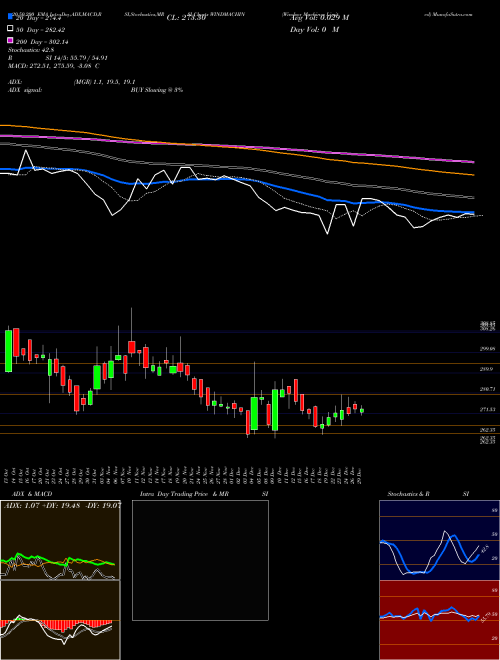Click the 'BUY Slowing @ 5%' ADX signal text
The width and height of the screenshot is (500, 660).
click(x=157, y=90)
